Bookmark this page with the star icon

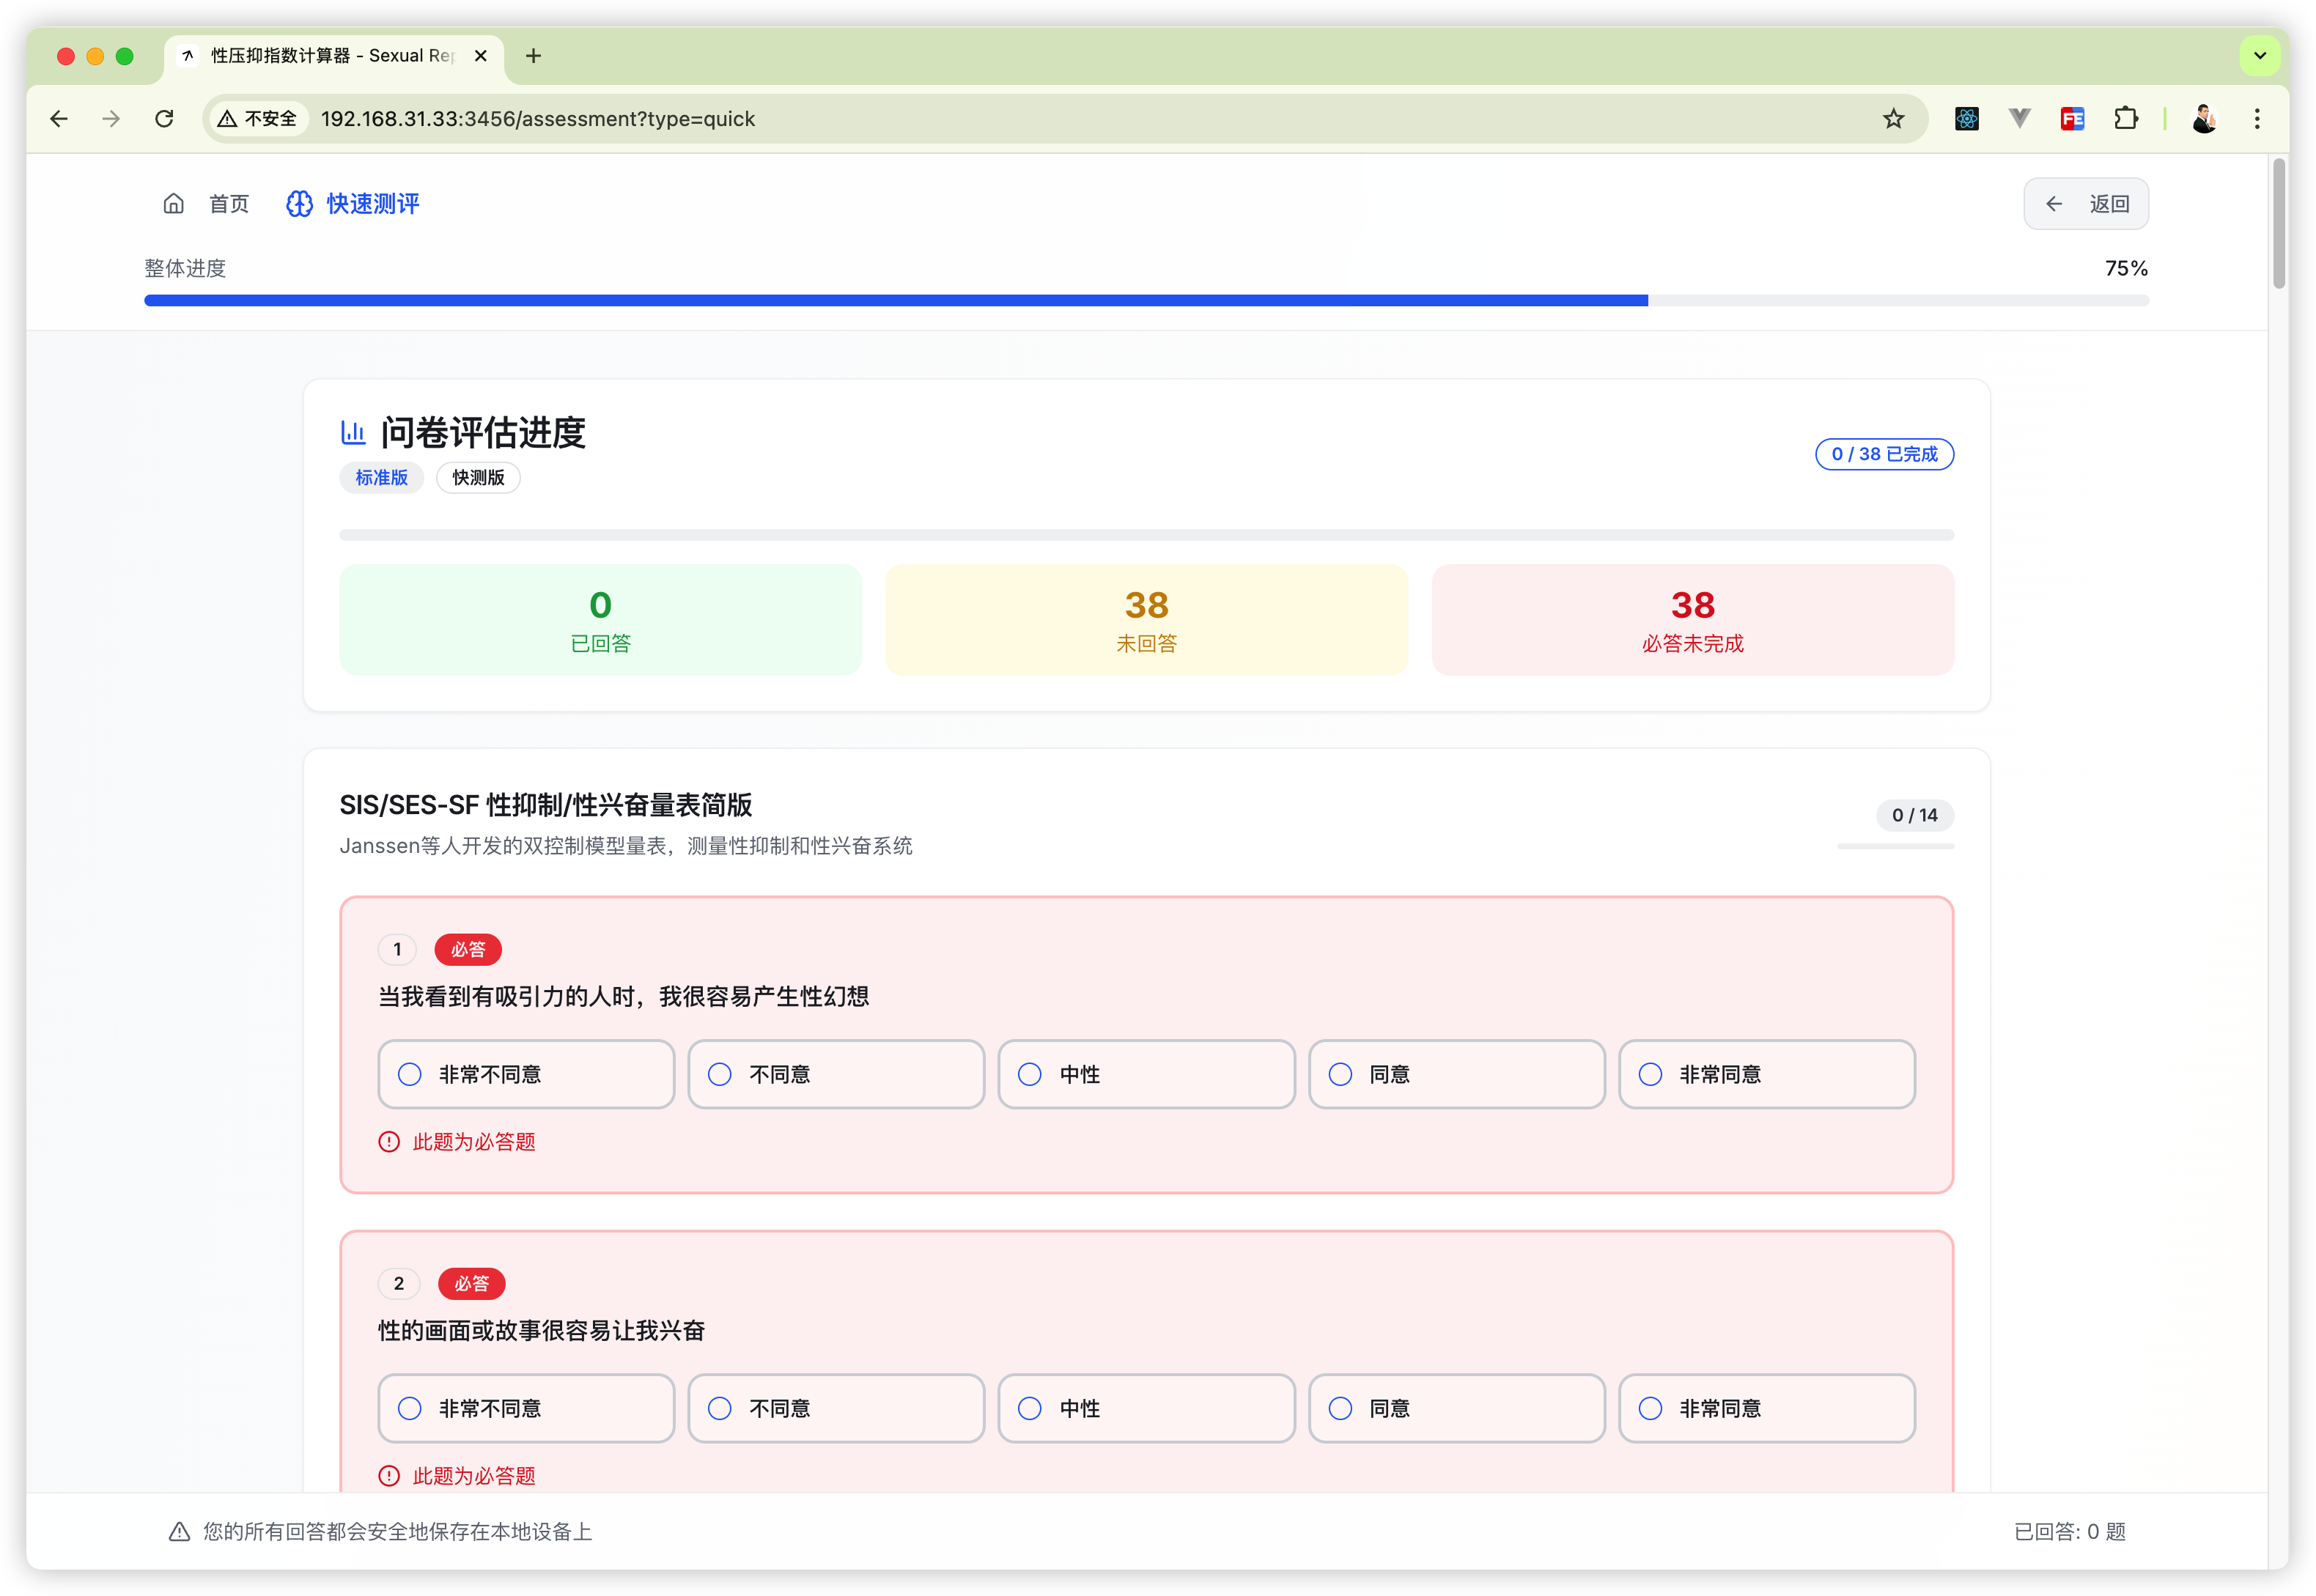tap(1893, 119)
